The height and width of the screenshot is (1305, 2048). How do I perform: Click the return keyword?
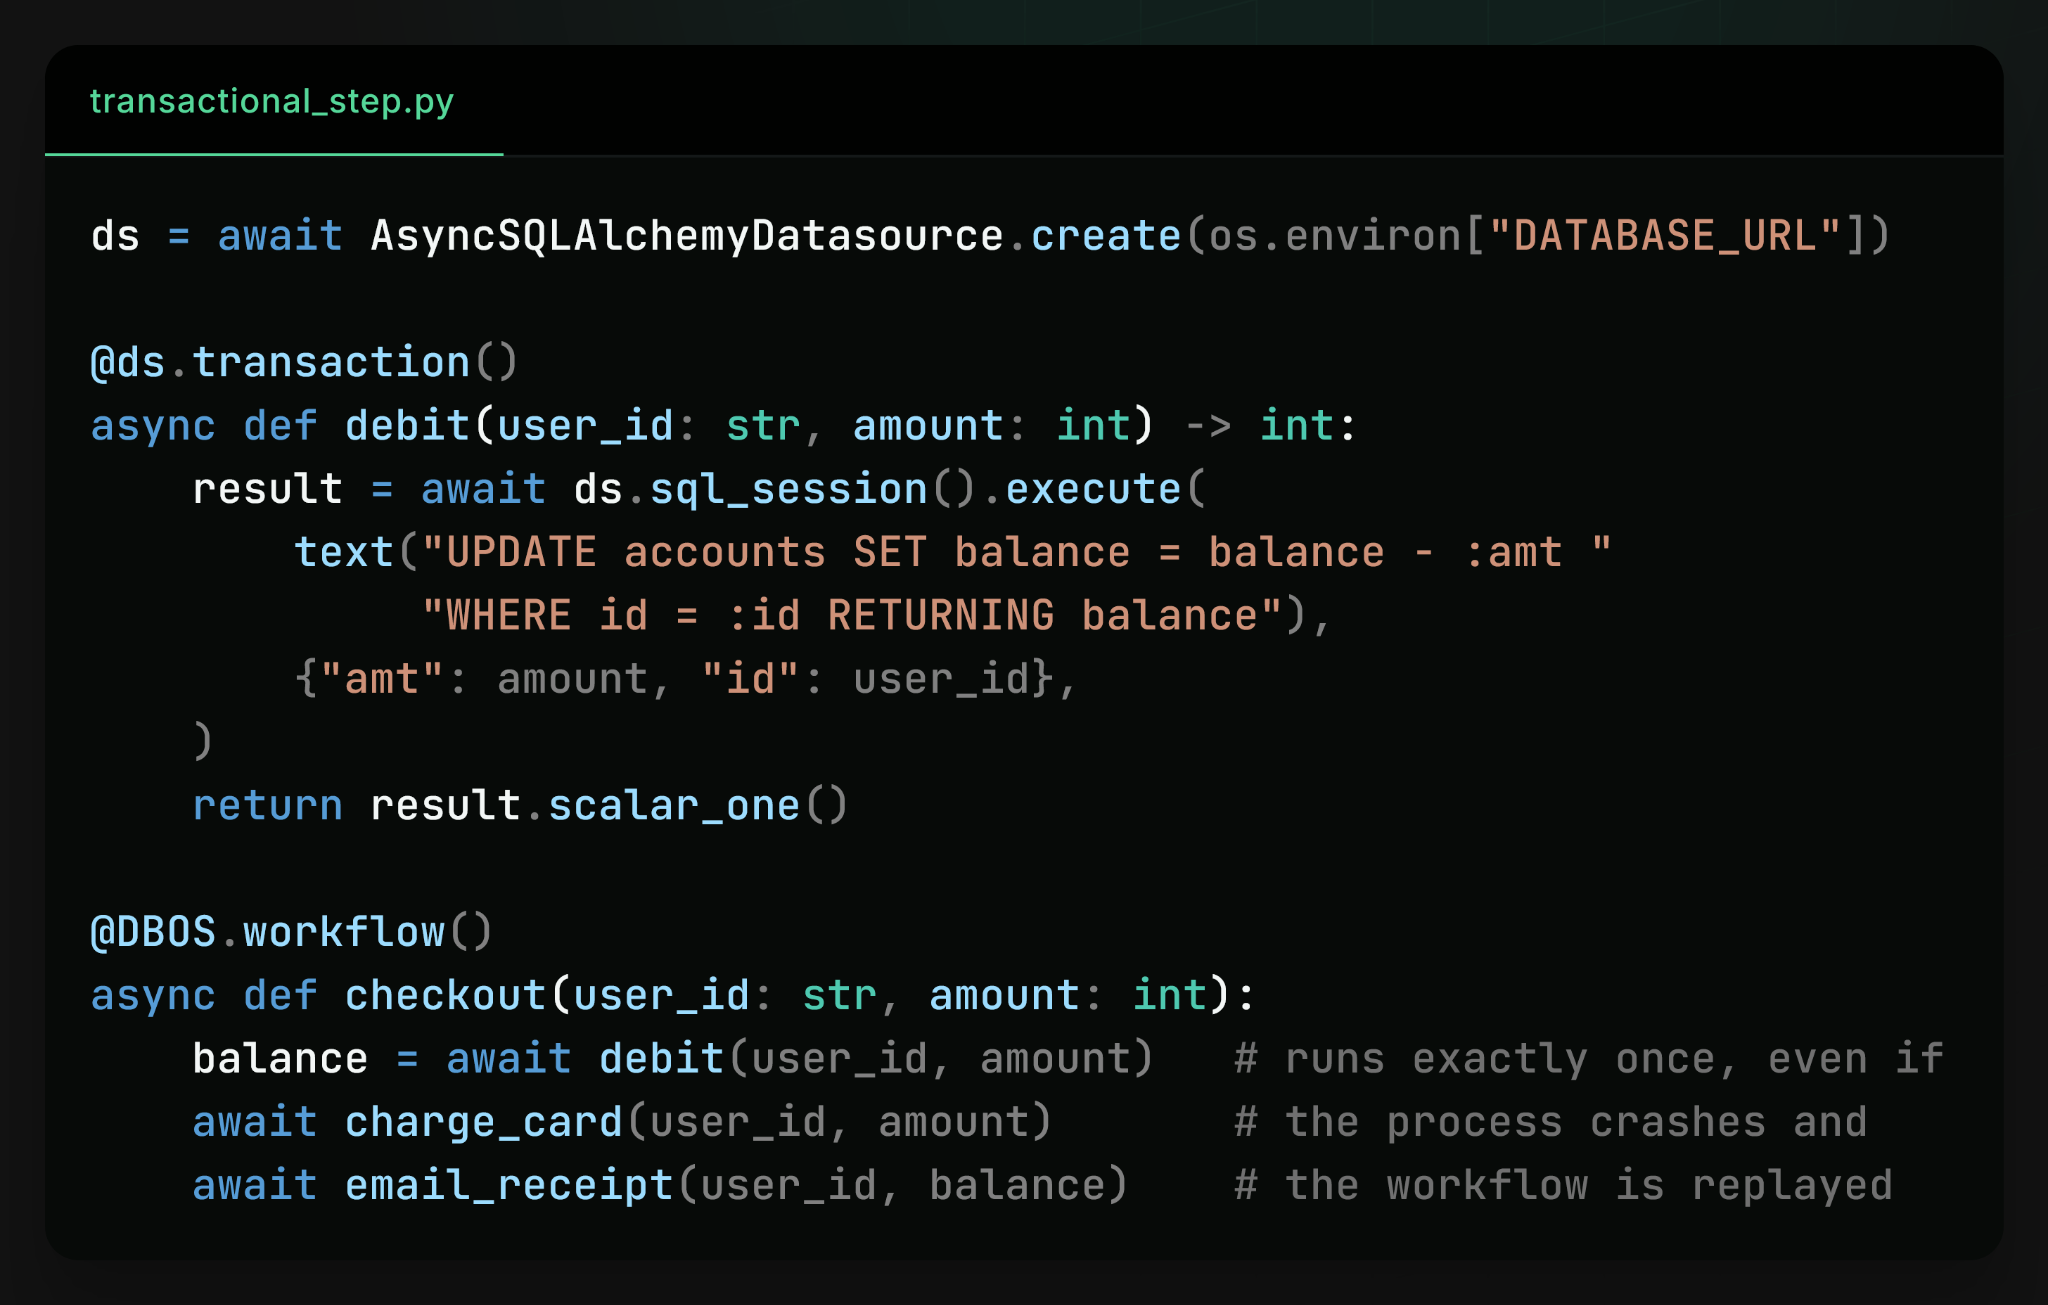268,805
